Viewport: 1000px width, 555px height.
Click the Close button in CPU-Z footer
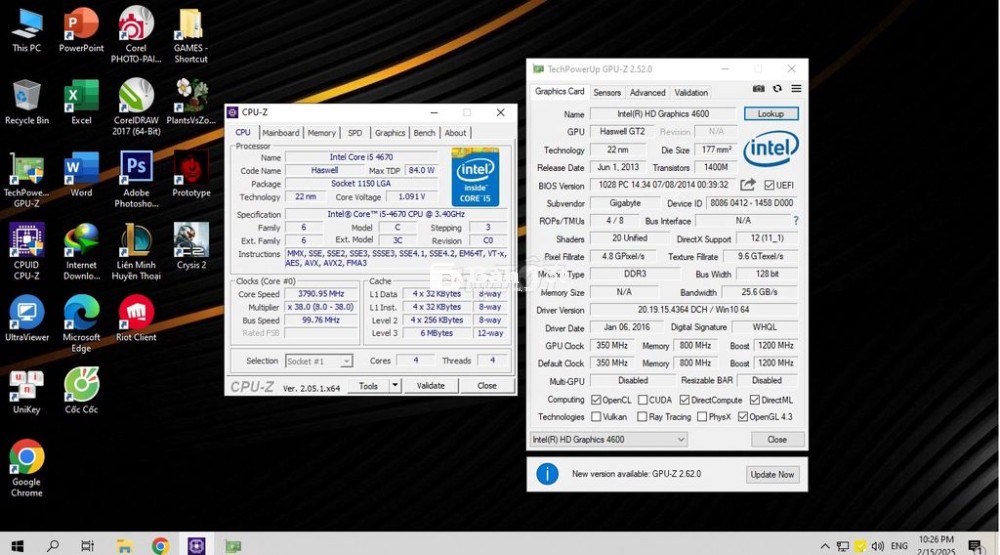(x=487, y=385)
